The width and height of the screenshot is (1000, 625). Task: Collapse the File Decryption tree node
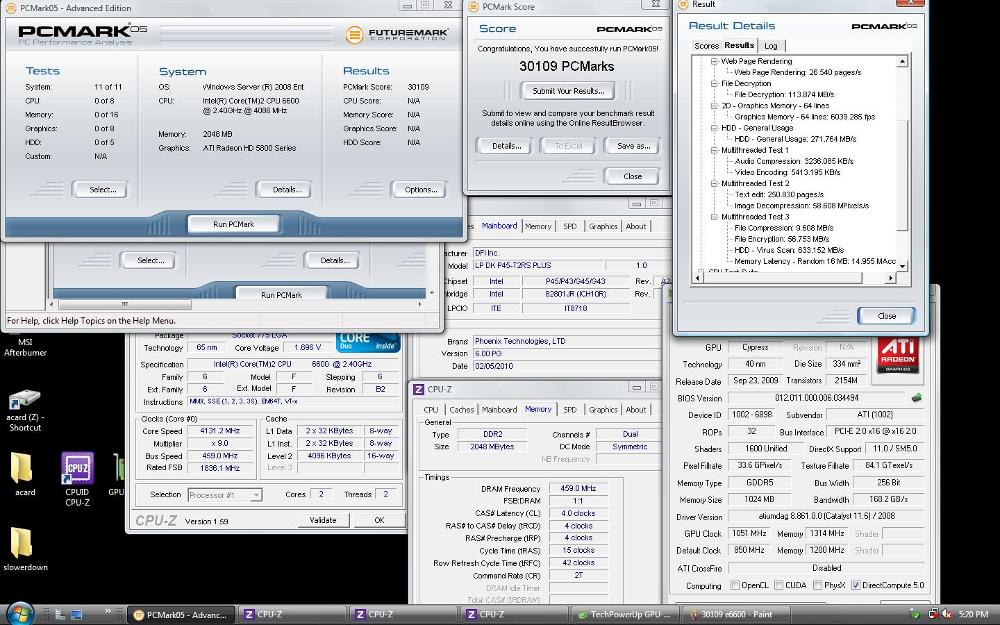[x=714, y=84]
